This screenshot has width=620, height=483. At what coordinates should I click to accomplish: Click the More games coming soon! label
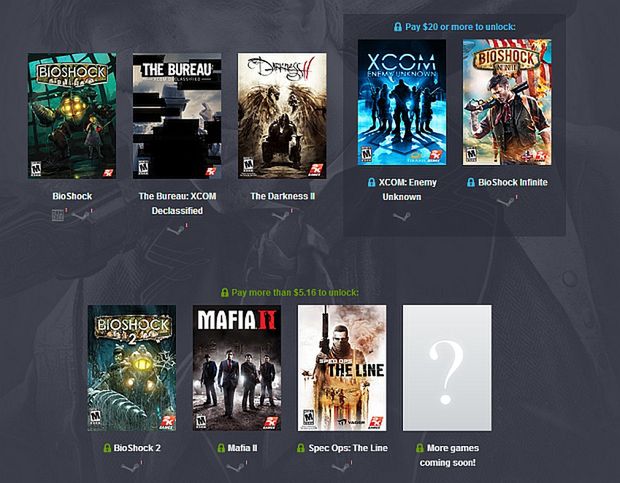(x=452, y=455)
